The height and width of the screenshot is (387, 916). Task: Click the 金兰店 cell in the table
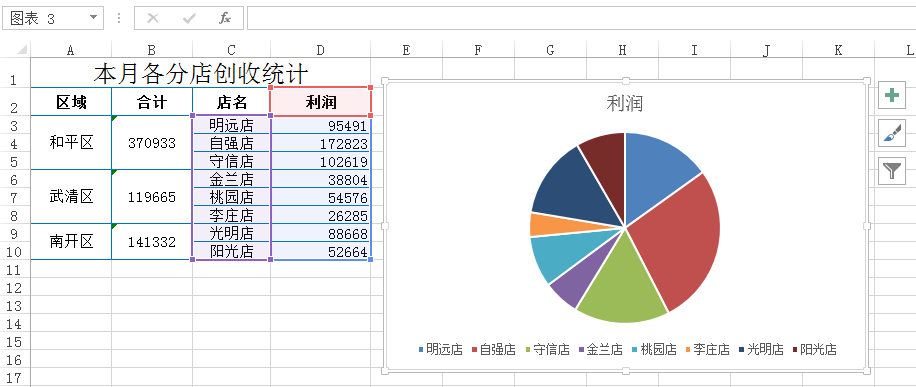pyautogui.click(x=231, y=179)
